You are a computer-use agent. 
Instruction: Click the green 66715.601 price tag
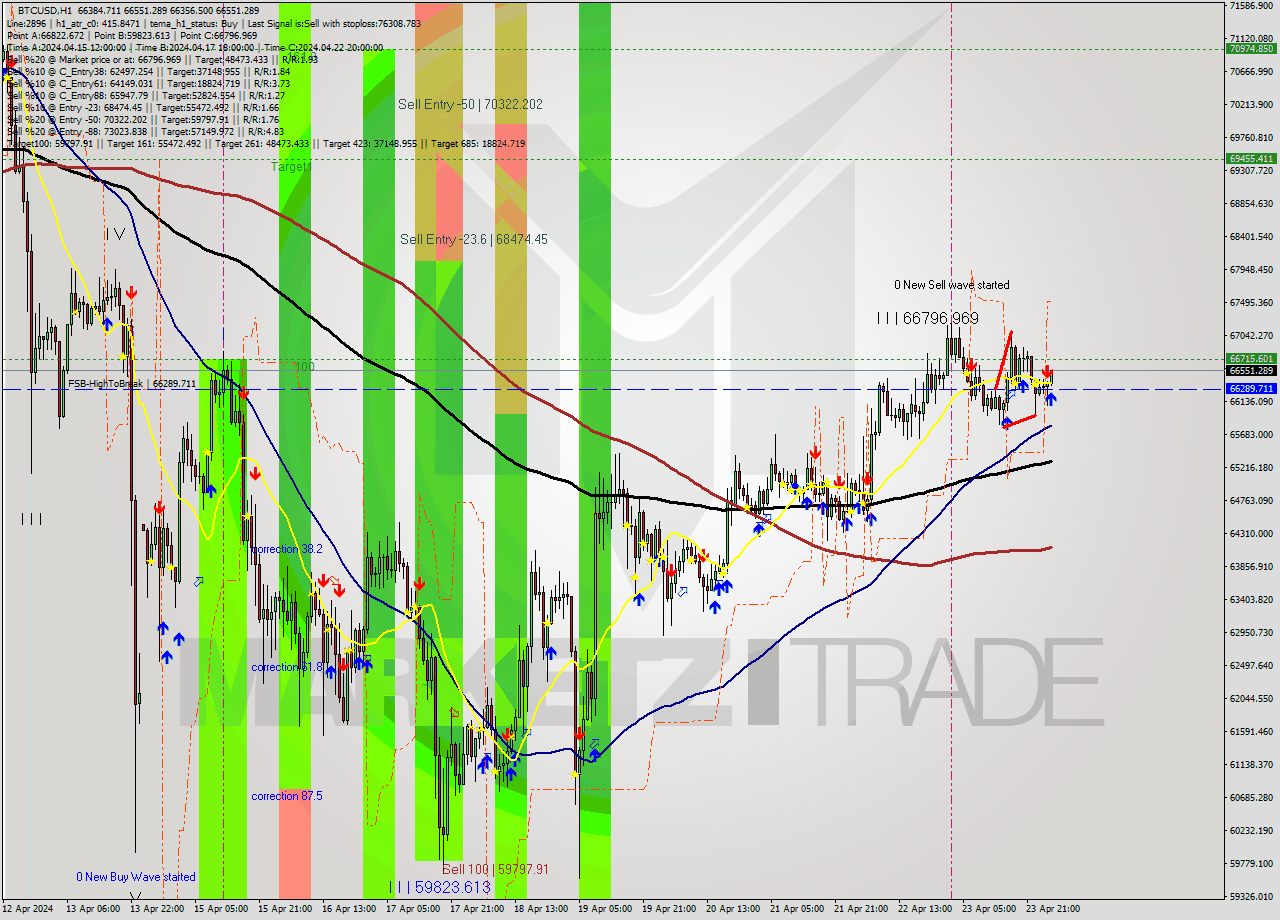coord(1250,358)
